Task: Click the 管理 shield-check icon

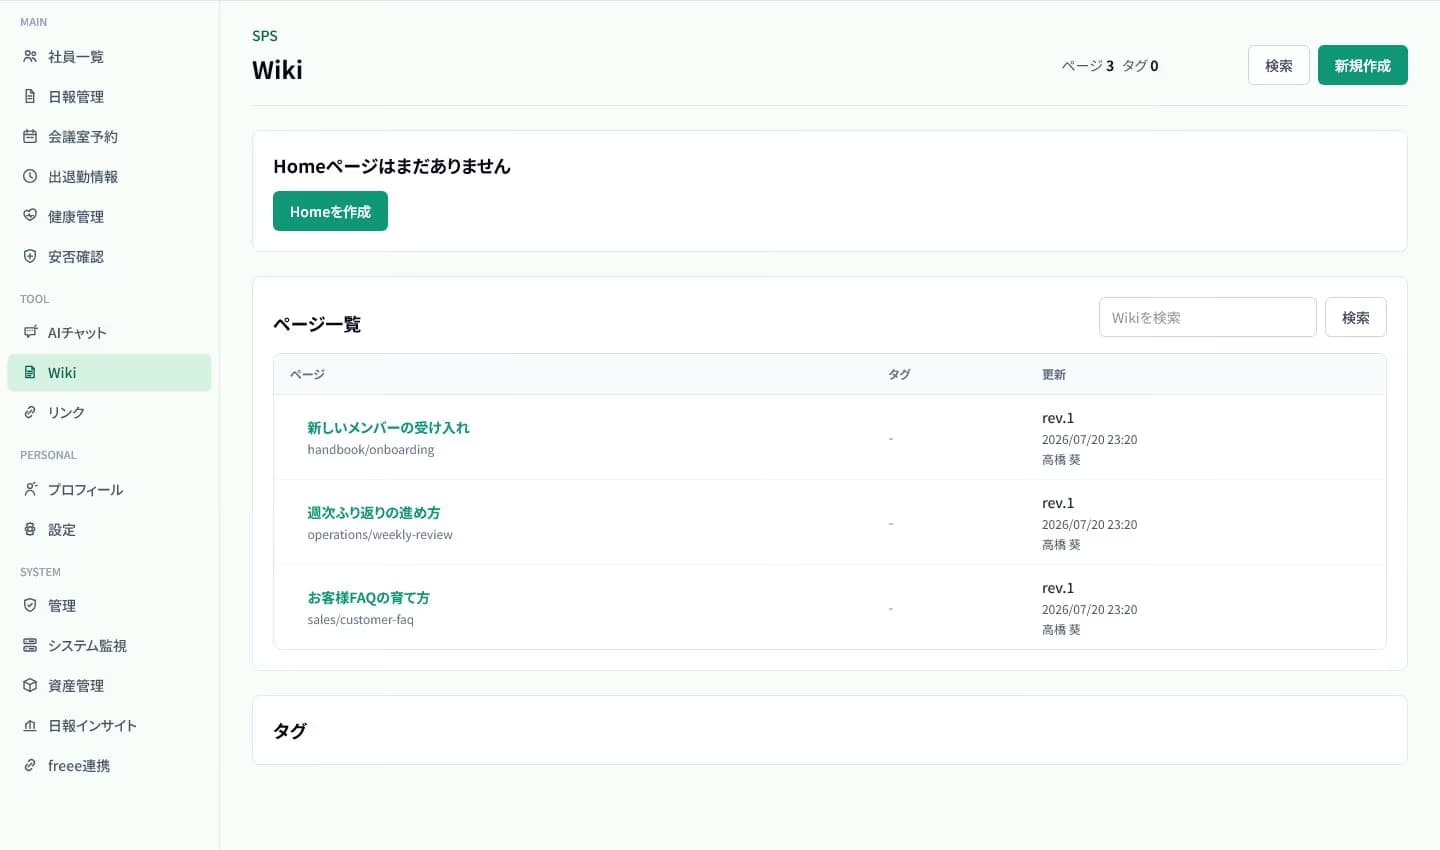Action: pyautogui.click(x=30, y=605)
